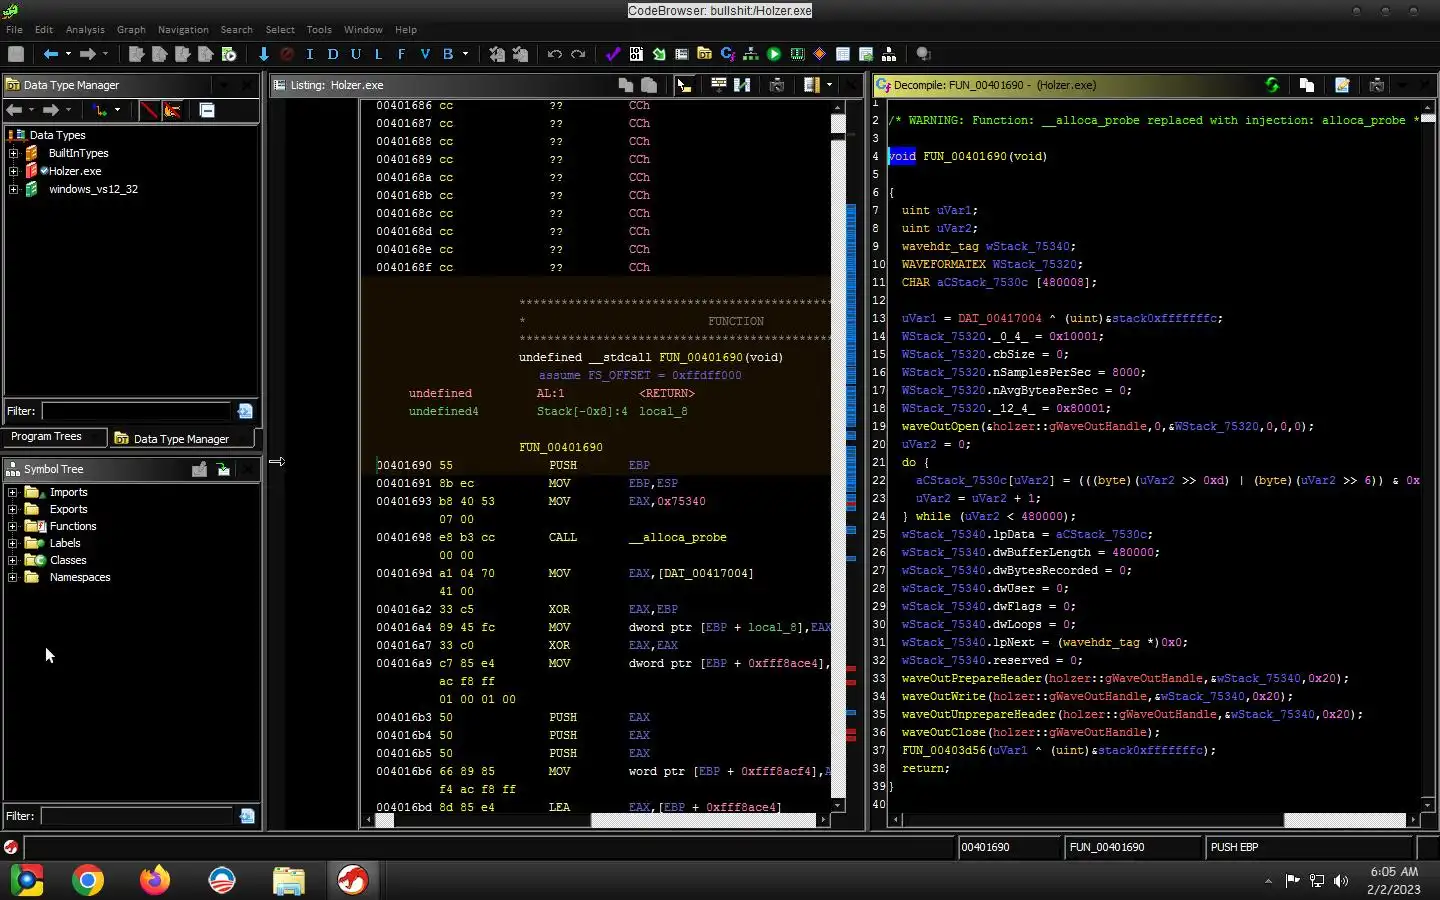The width and height of the screenshot is (1440, 900).
Task: Toggle the Listing mouse-hover mode icon
Action: pyautogui.click(x=685, y=85)
